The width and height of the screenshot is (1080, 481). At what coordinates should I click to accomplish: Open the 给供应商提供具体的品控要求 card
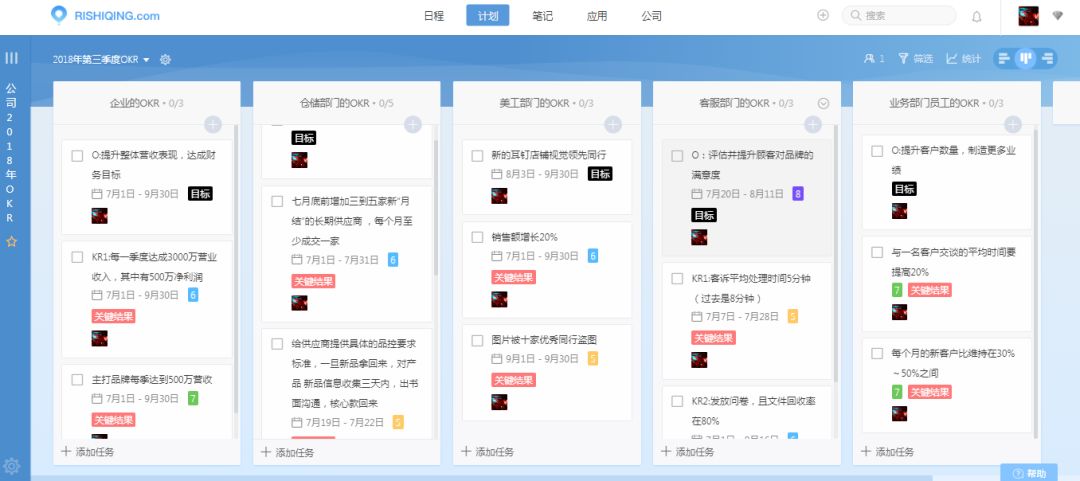pyautogui.click(x=346, y=384)
